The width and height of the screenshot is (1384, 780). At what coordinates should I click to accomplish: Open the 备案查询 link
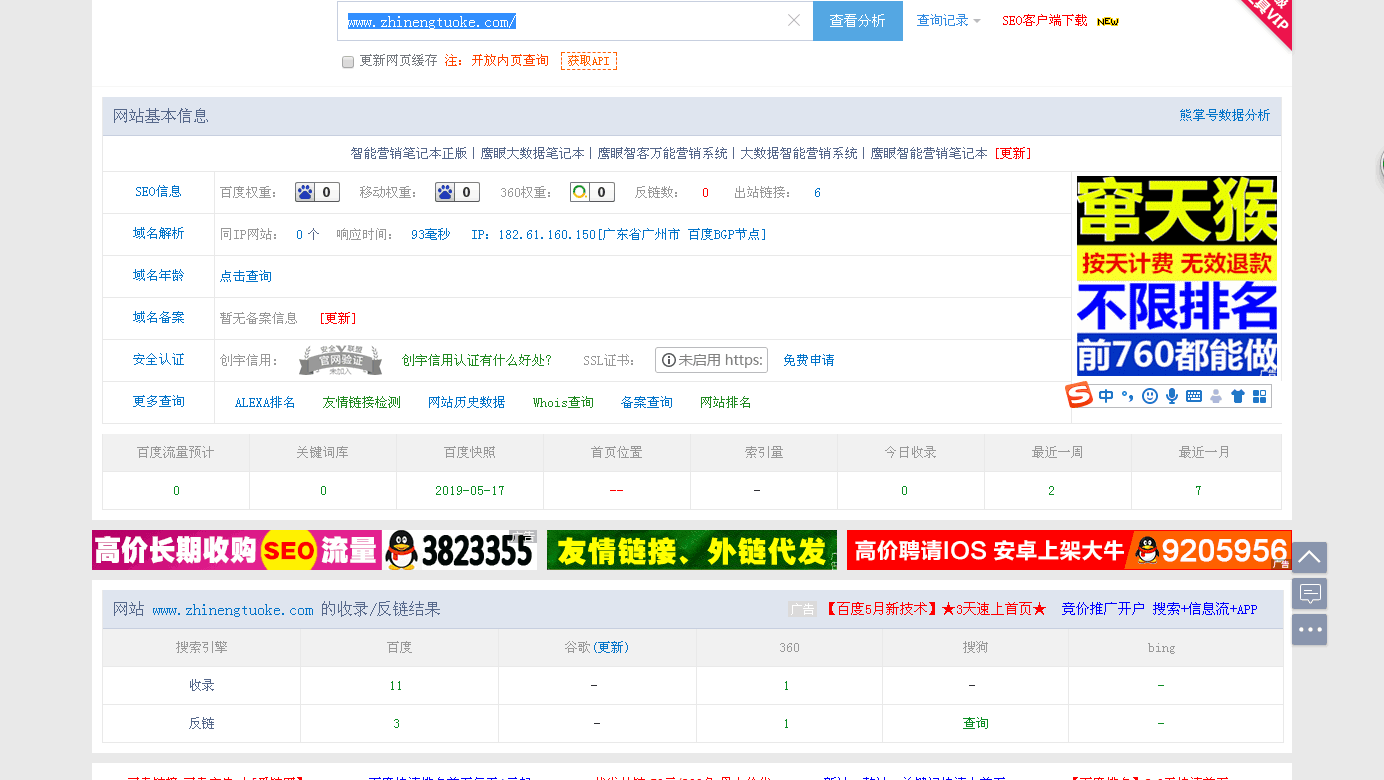point(646,402)
